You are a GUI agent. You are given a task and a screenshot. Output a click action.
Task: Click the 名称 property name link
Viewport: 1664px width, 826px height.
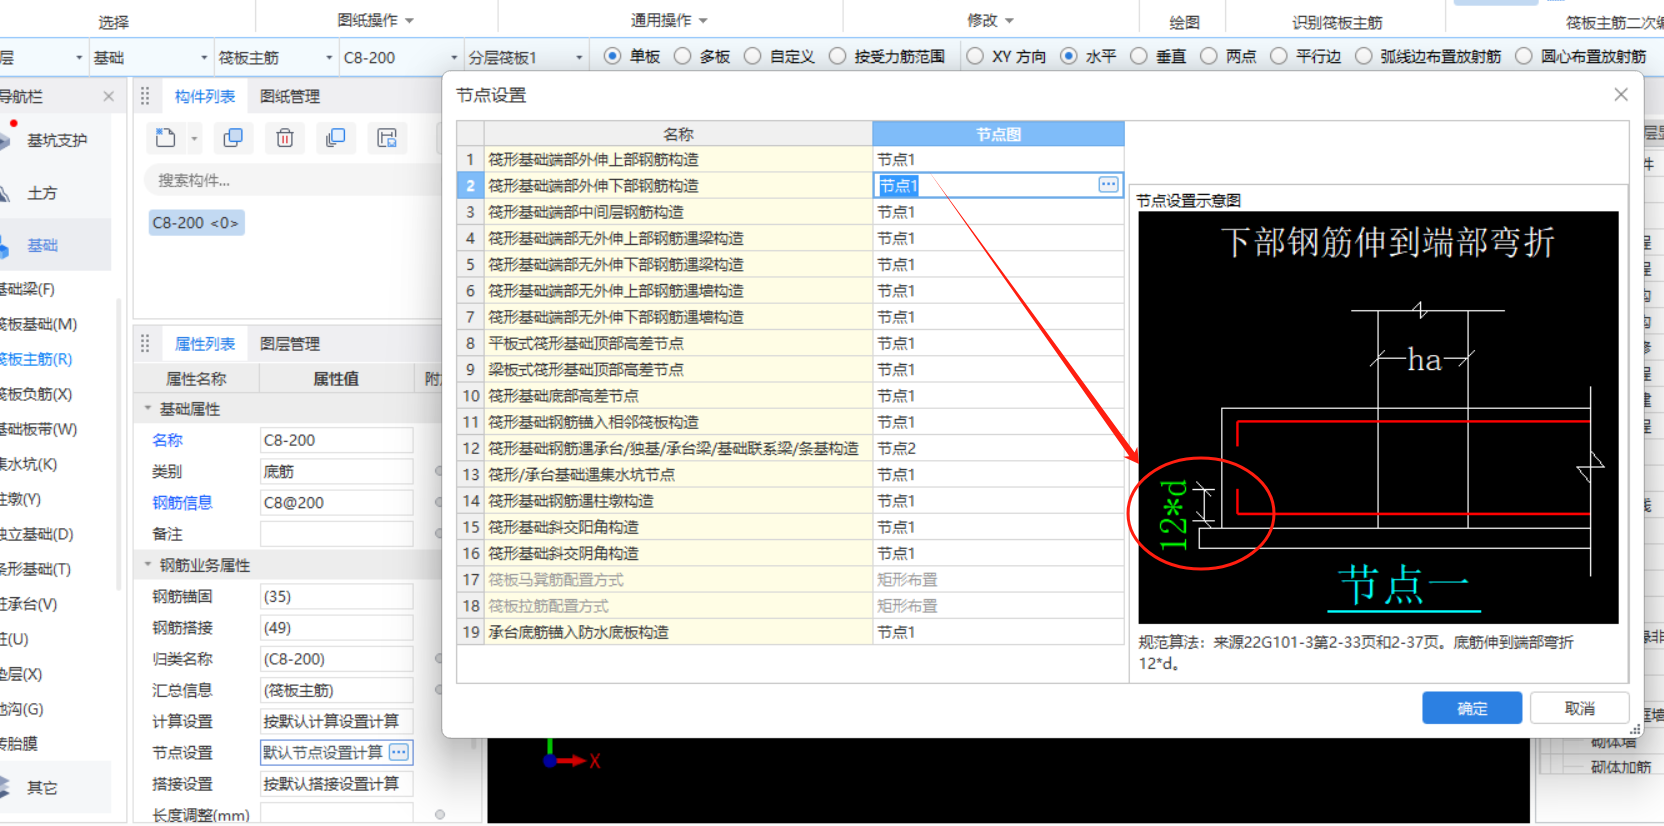point(167,440)
